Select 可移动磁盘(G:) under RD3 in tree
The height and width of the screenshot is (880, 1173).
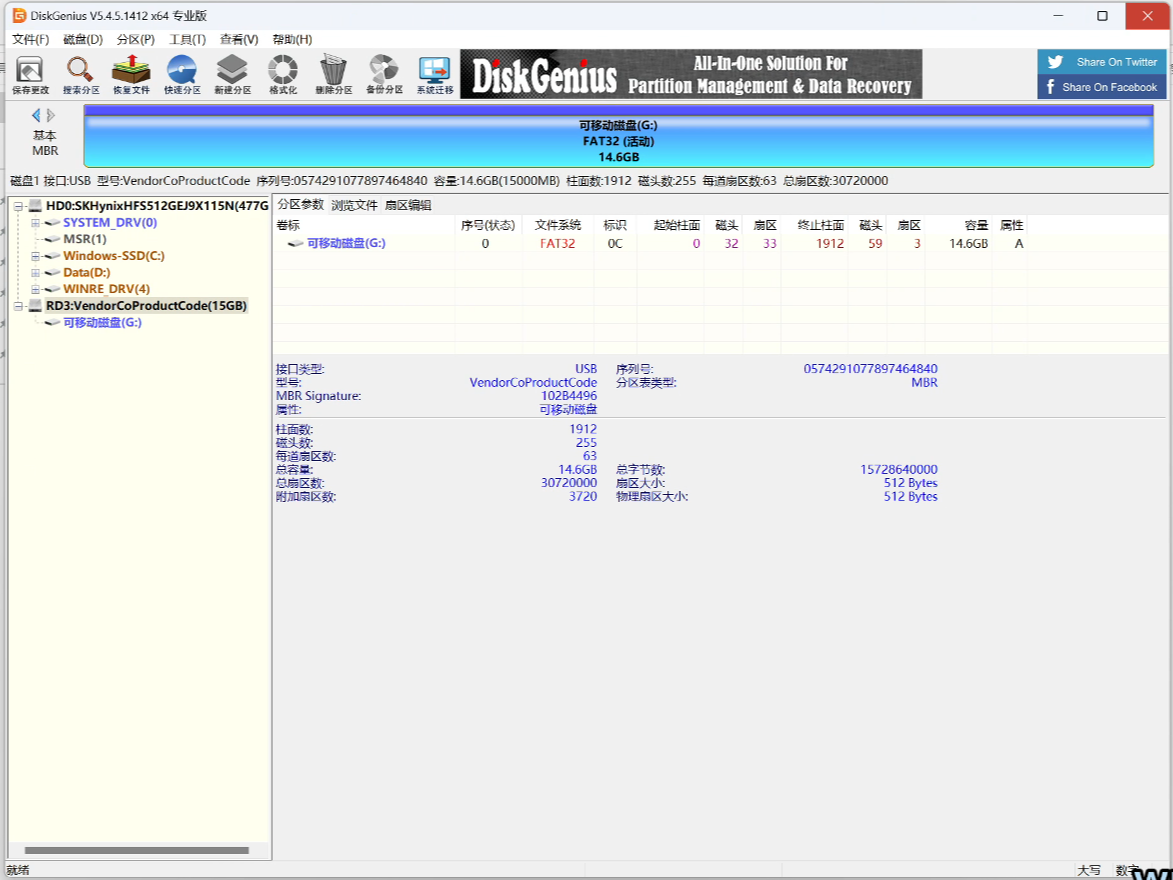(x=102, y=323)
